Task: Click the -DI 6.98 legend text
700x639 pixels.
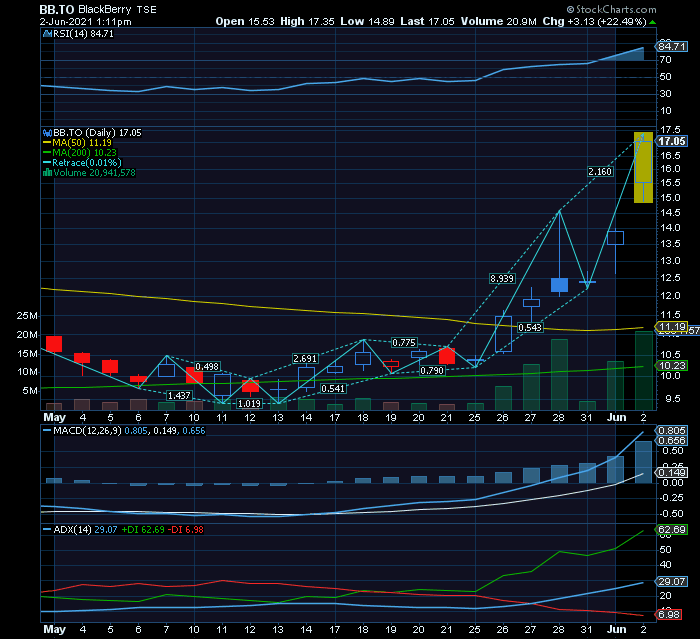Action: click(186, 530)
